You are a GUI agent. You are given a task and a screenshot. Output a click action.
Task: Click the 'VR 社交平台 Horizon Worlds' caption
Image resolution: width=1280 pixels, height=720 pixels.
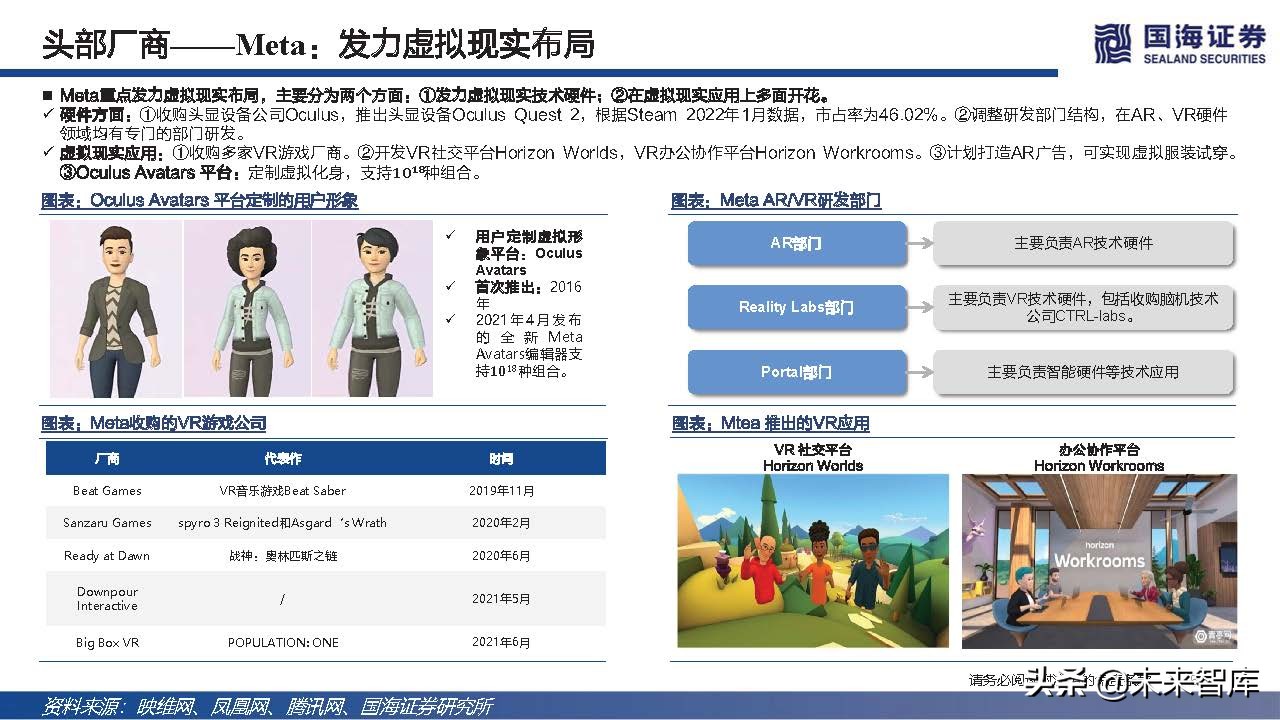click(x=813, y=458)
